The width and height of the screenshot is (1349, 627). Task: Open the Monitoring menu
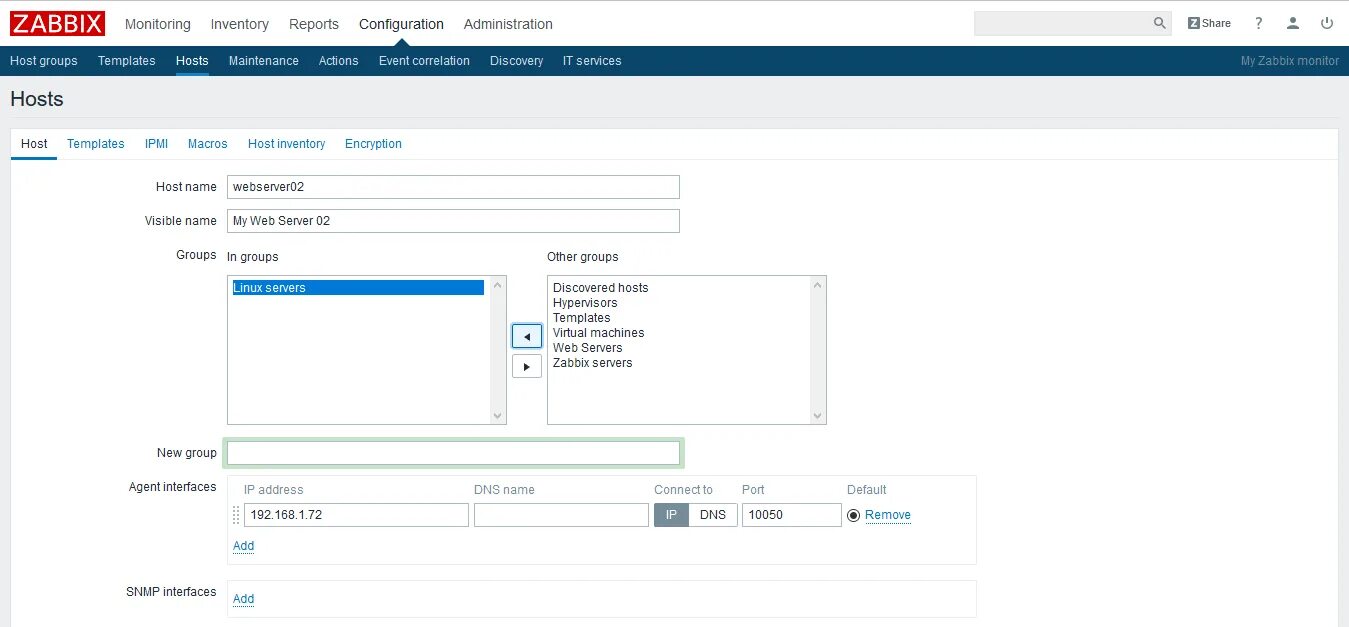pyautogui.click(x=157, y=24)
